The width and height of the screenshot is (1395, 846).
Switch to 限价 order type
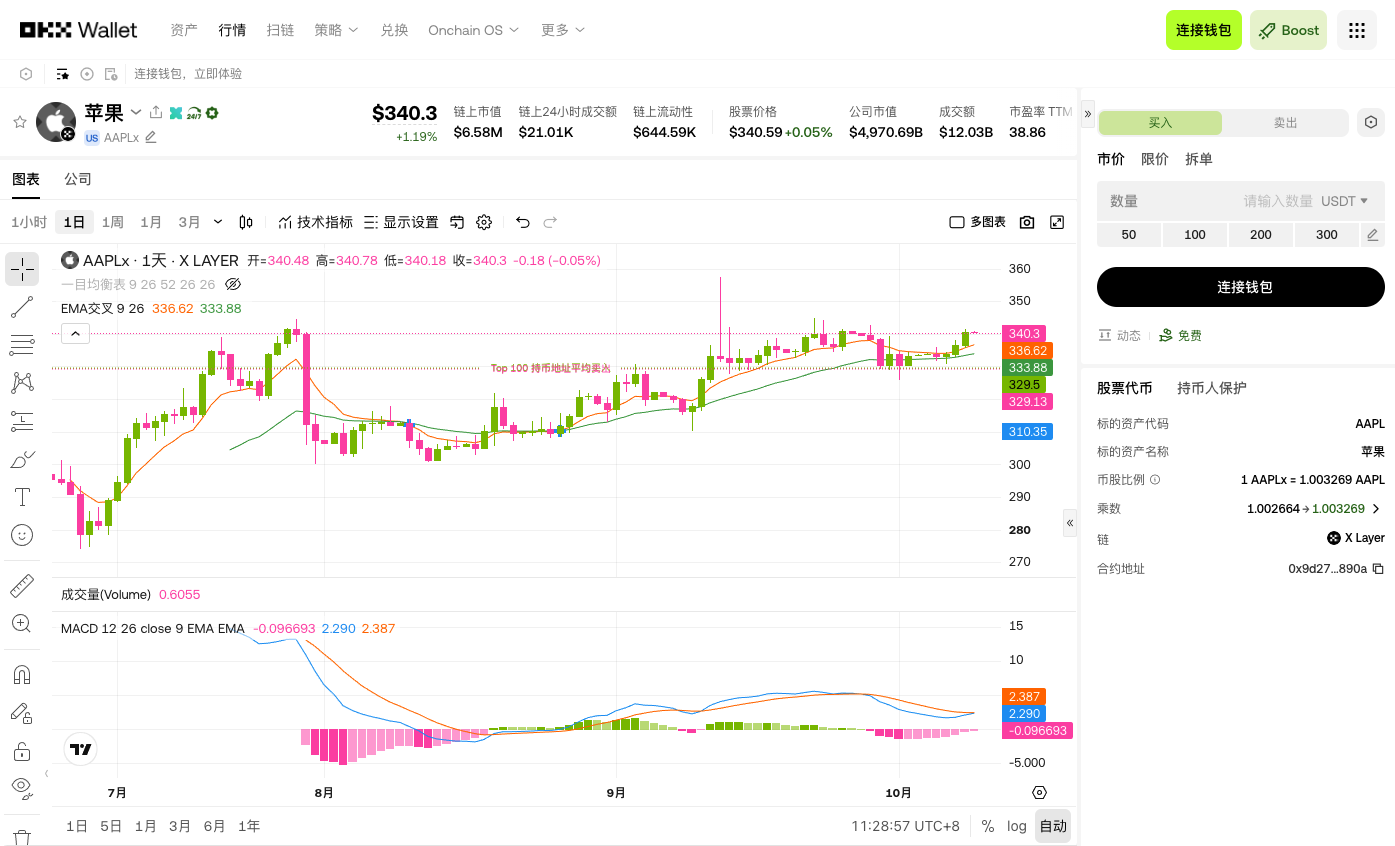click(1155, 159)
